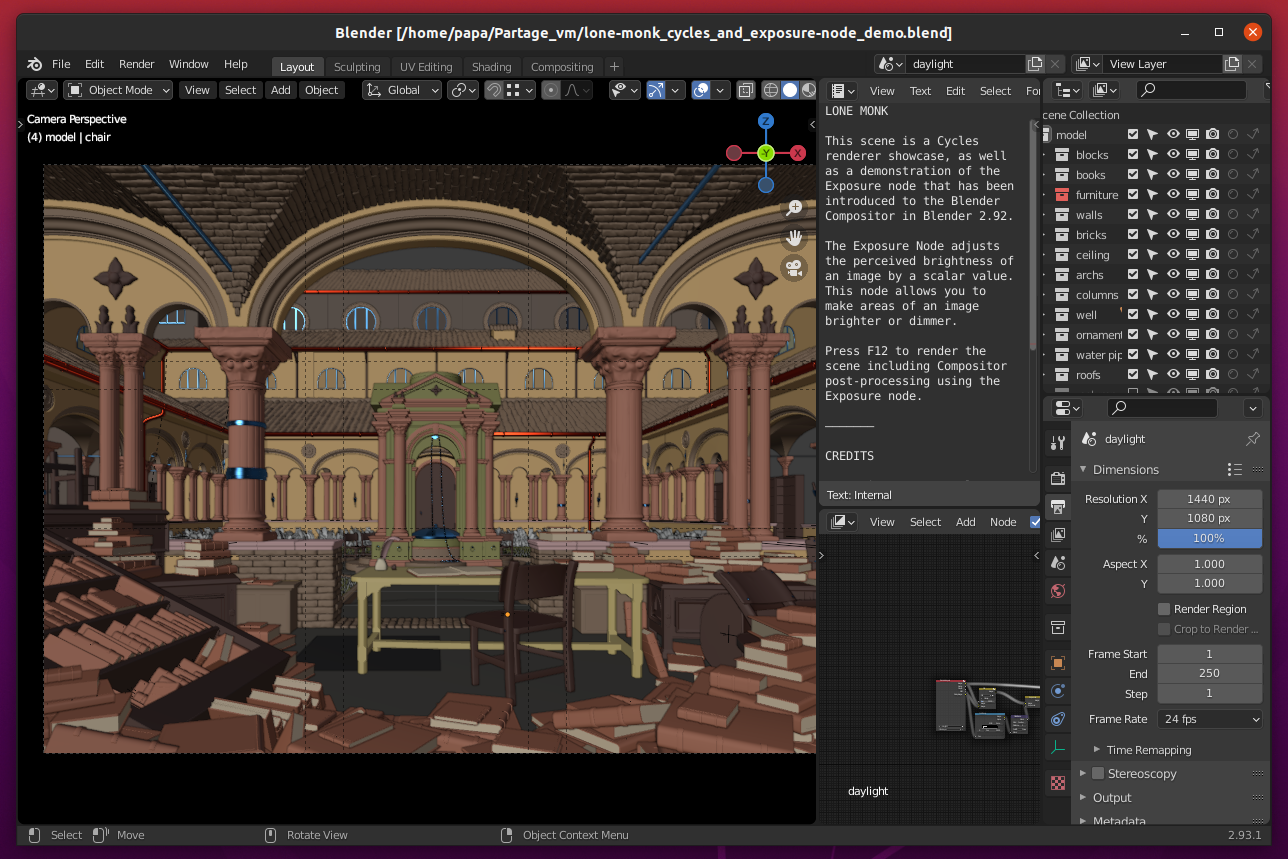Viewport: 1288px width, 859px height.
Task: Toggle viewport gizmos display button
Action: click(x=656, y=90)
